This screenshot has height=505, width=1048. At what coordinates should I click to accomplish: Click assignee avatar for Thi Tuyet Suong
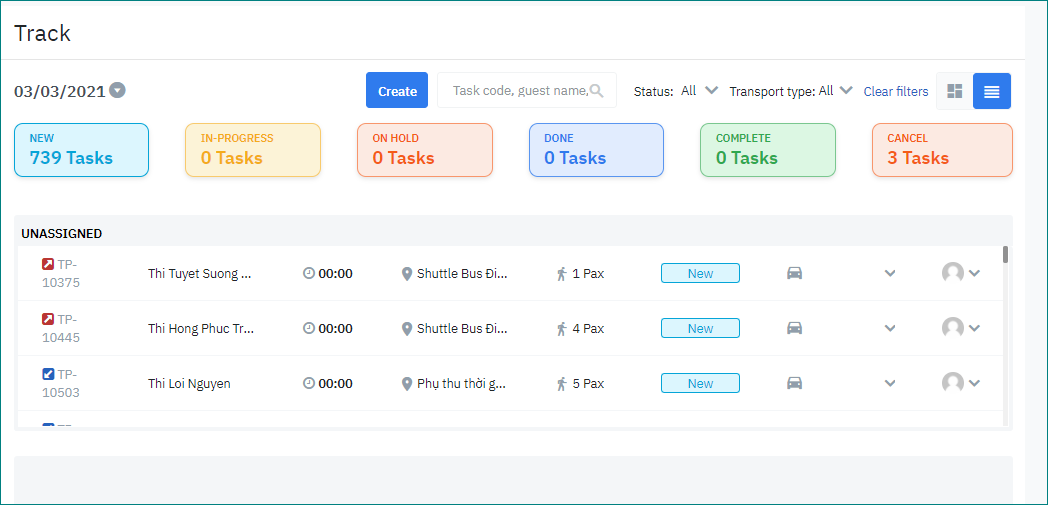(953, 273)
